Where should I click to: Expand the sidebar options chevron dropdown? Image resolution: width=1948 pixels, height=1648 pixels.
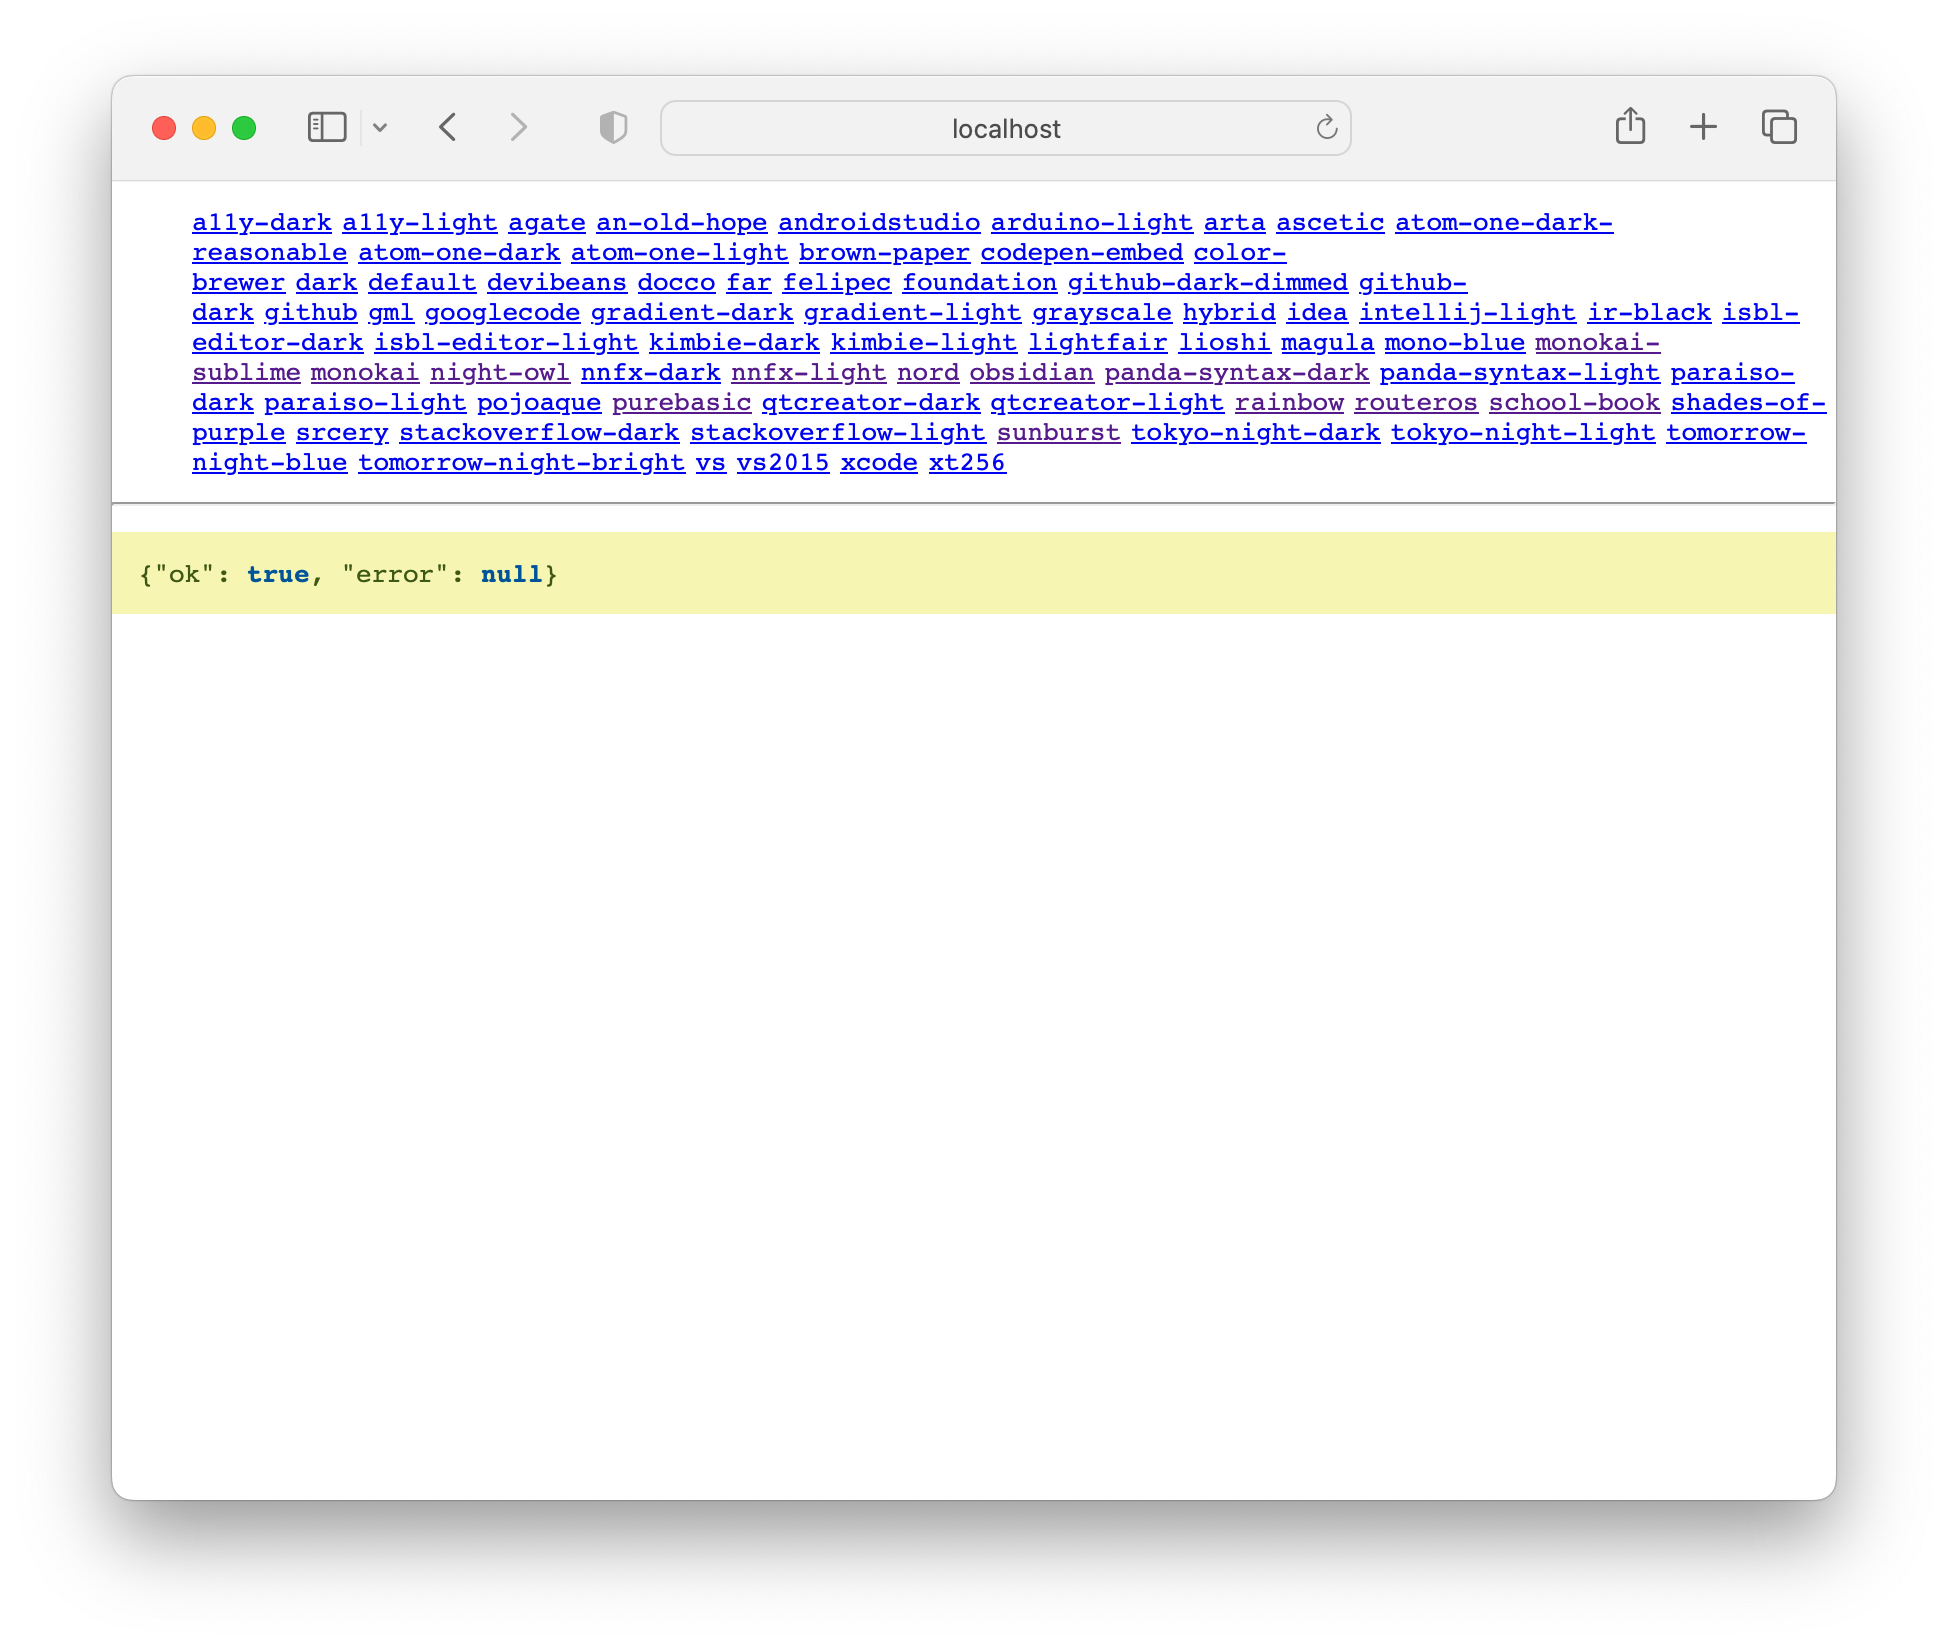(x=380, y=128)
